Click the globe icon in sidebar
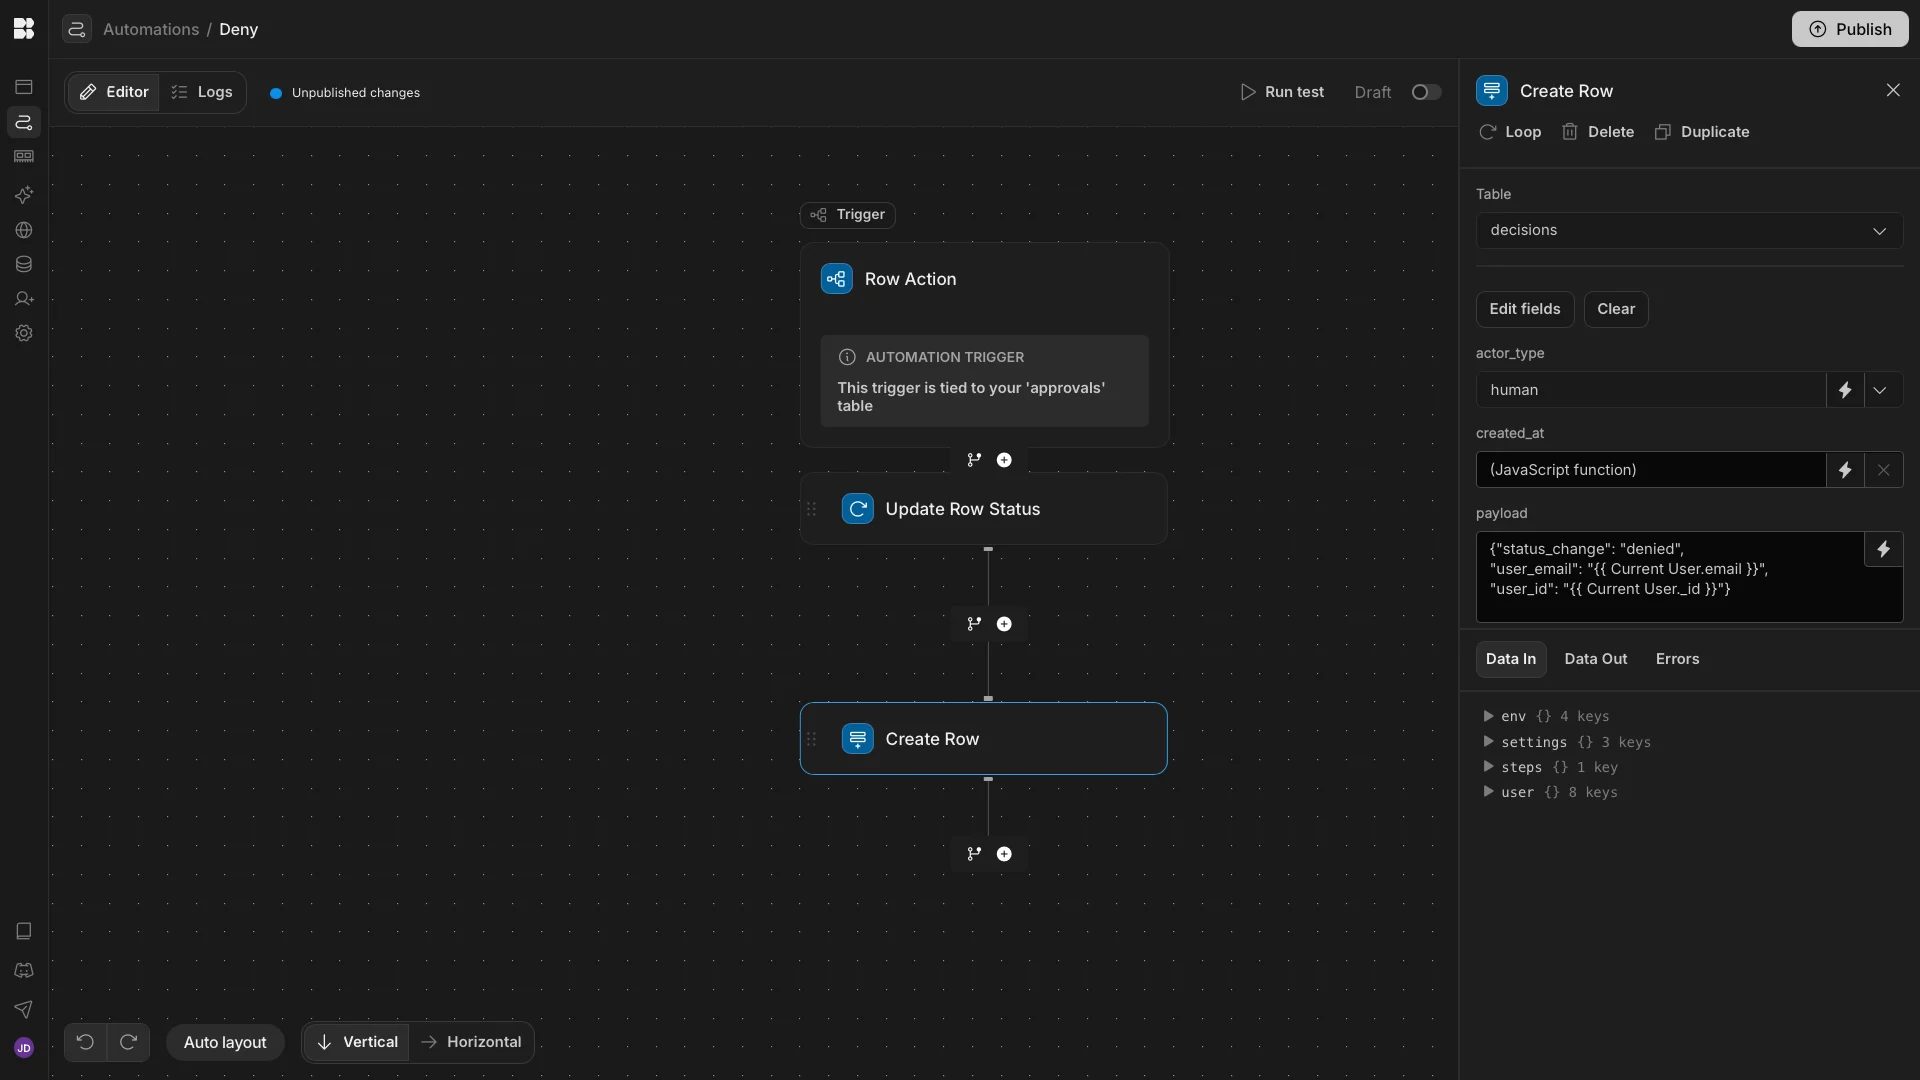 (24, 230)
